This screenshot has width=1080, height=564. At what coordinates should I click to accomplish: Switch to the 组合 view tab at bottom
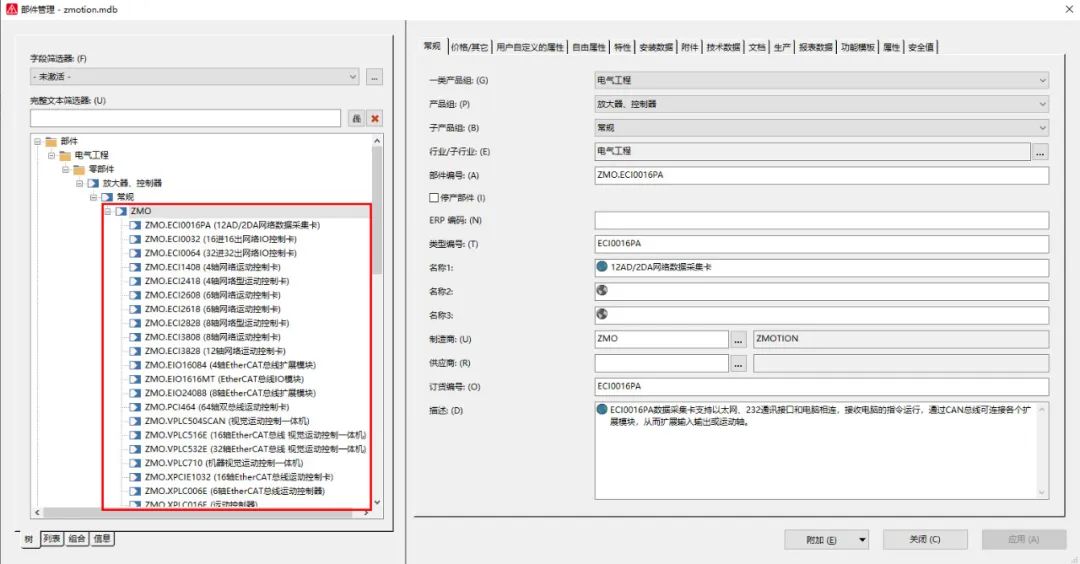click(77, 539)
